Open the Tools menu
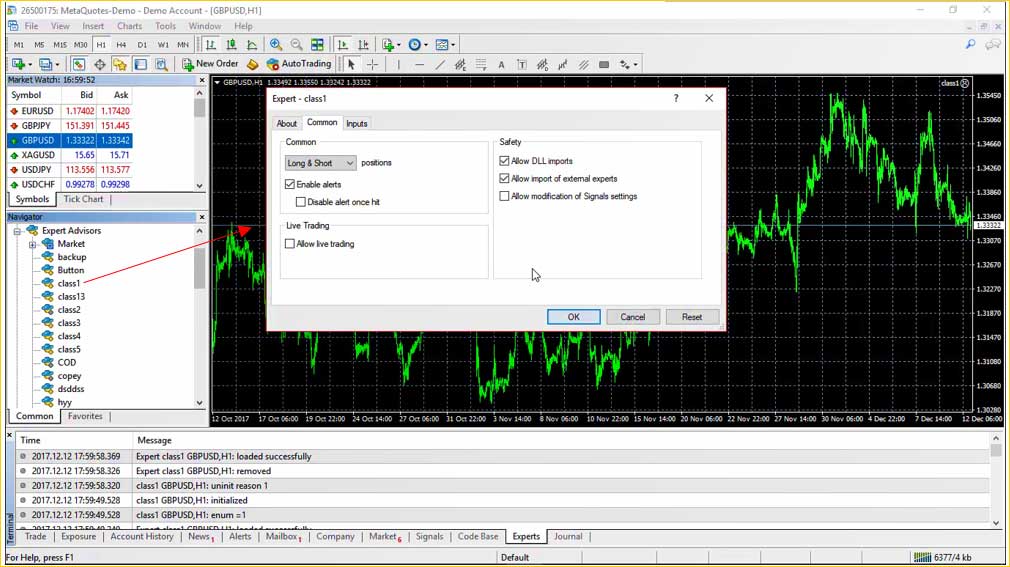1010x567 pixels. [x=165, y=26]
